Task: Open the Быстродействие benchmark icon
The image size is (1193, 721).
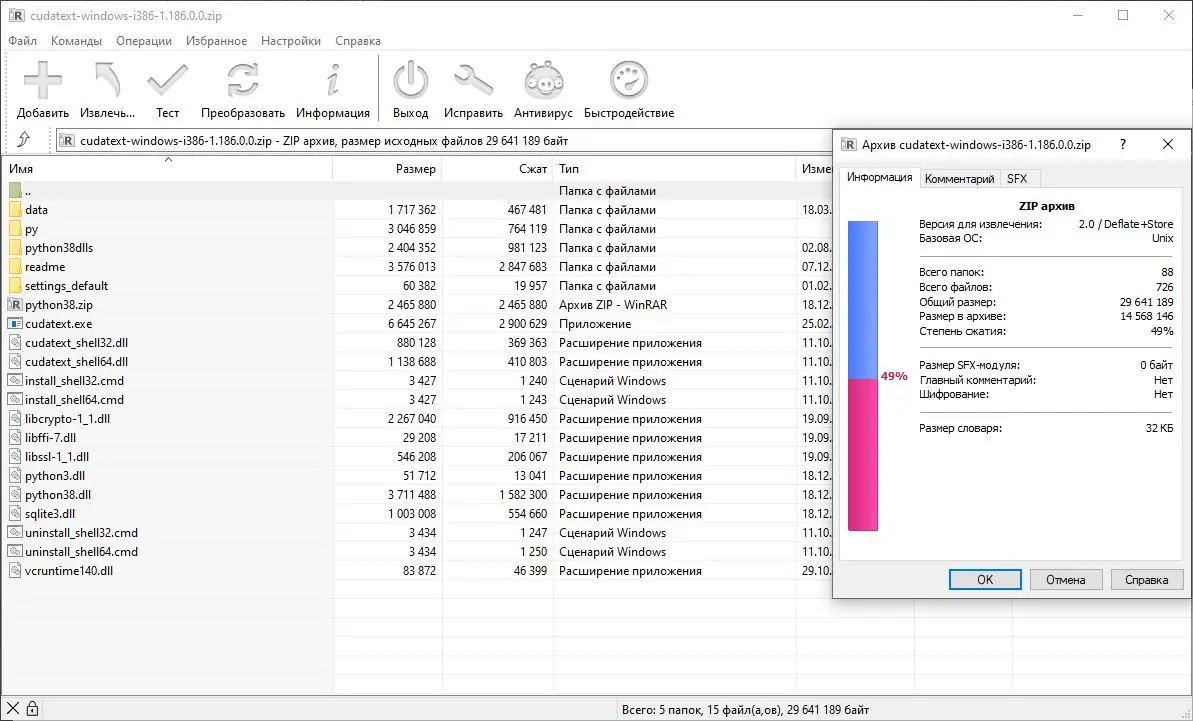Action: (628, 81)
